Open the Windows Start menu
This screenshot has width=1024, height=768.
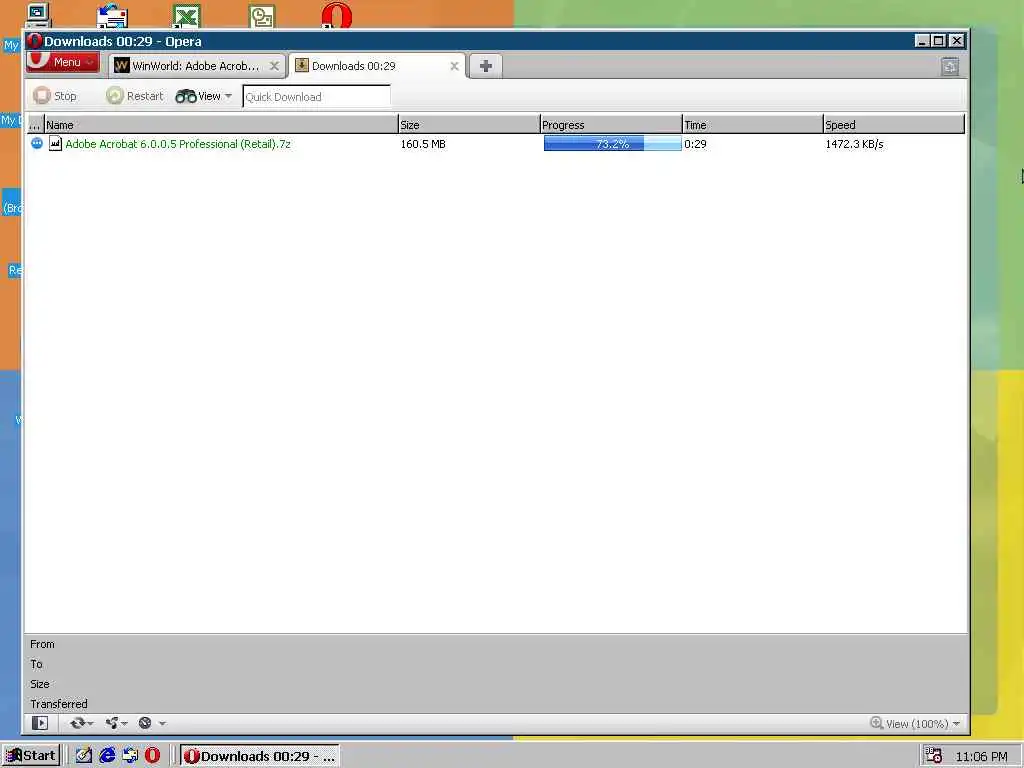[x=31, y=756]
